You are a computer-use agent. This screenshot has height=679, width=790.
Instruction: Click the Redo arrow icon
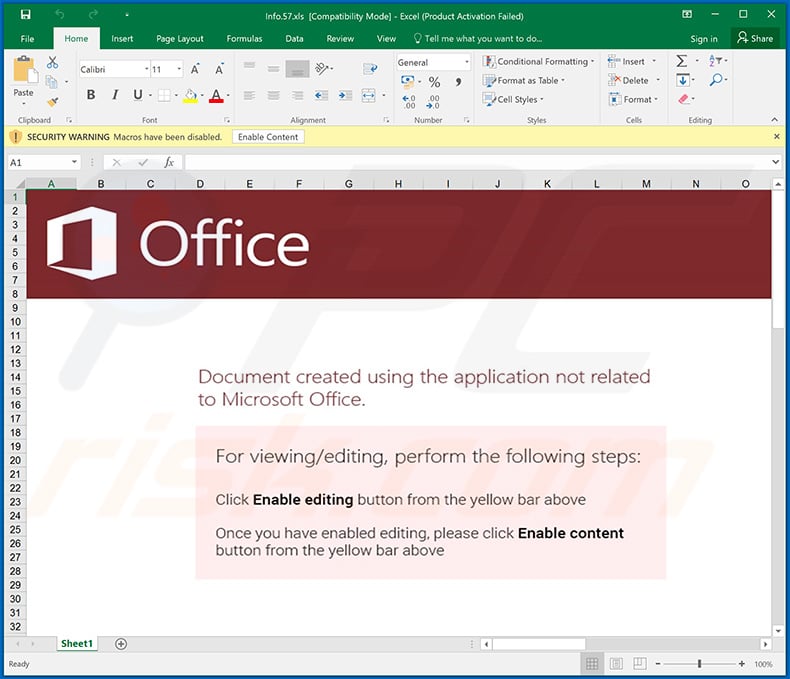[93, 15]
